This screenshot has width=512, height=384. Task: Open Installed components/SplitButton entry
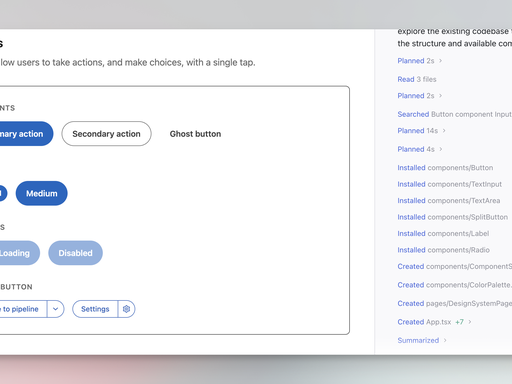click(452, 217)
